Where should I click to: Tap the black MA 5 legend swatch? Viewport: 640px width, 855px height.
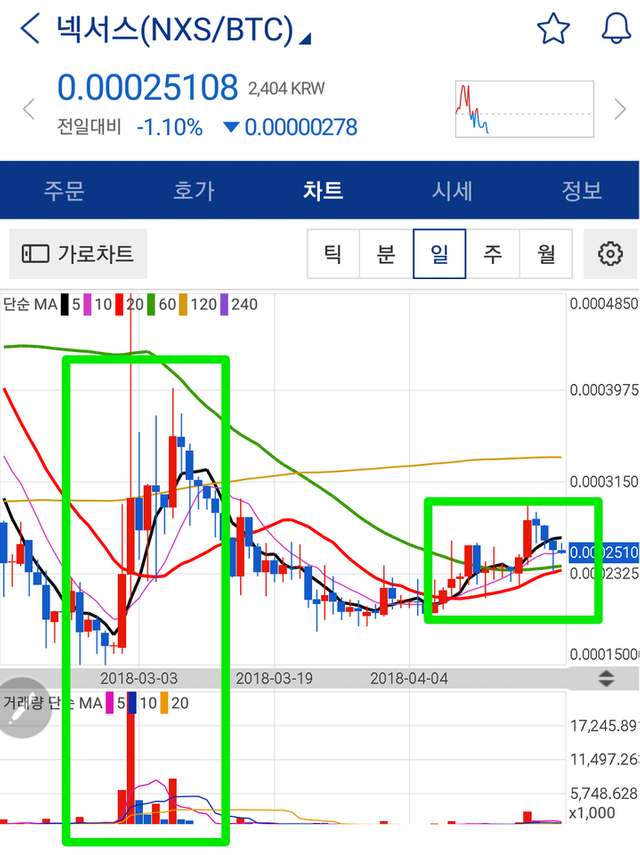[65, 304]
